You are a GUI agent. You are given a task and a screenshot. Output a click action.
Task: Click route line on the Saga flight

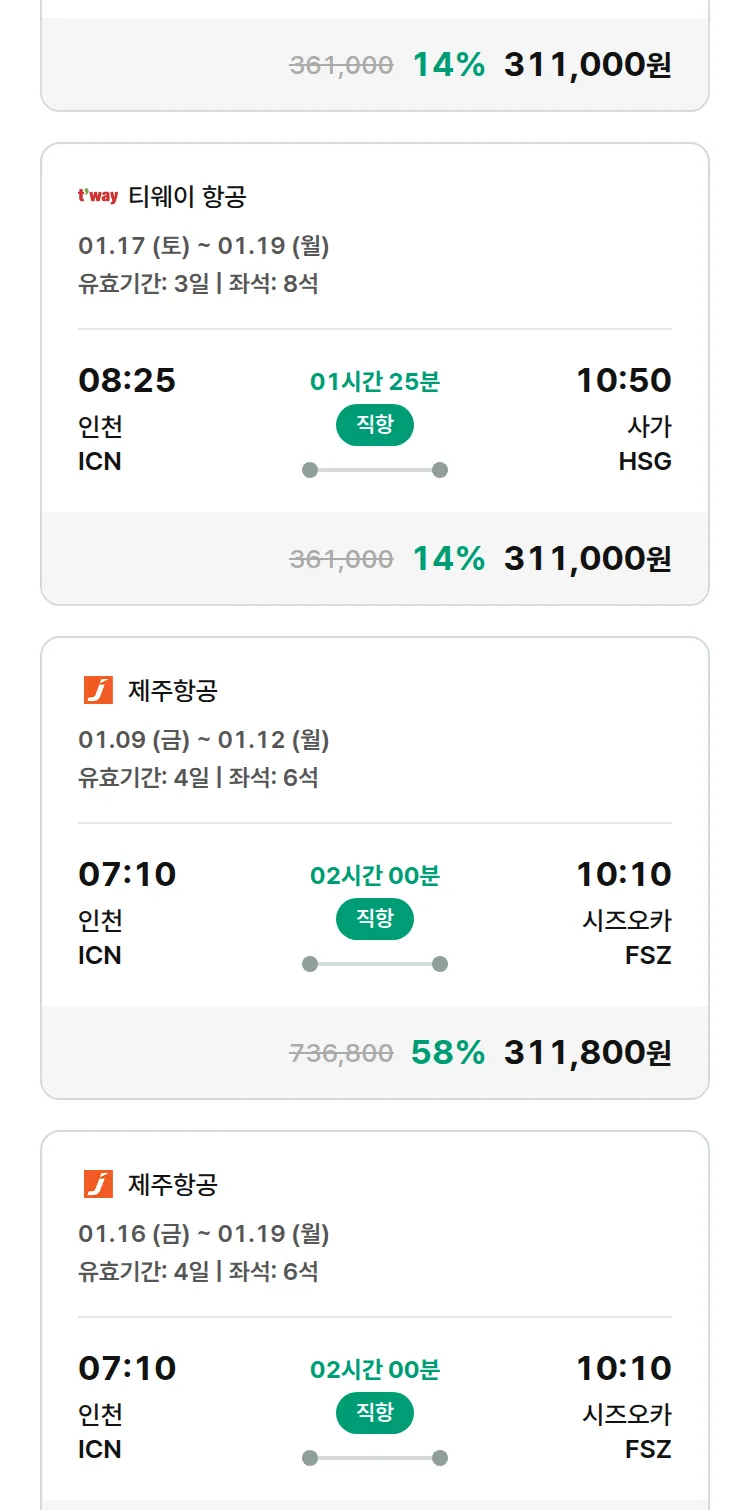tap(374, 470)
